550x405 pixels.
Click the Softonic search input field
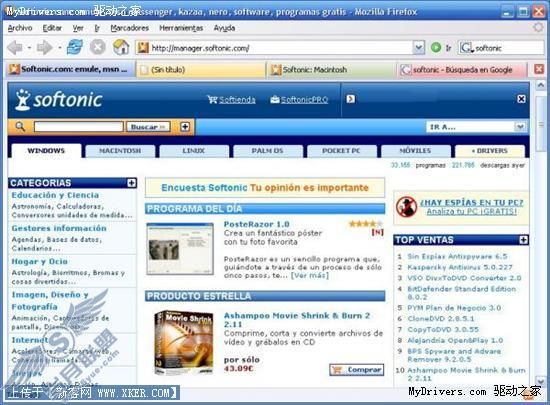coord(79,127)
